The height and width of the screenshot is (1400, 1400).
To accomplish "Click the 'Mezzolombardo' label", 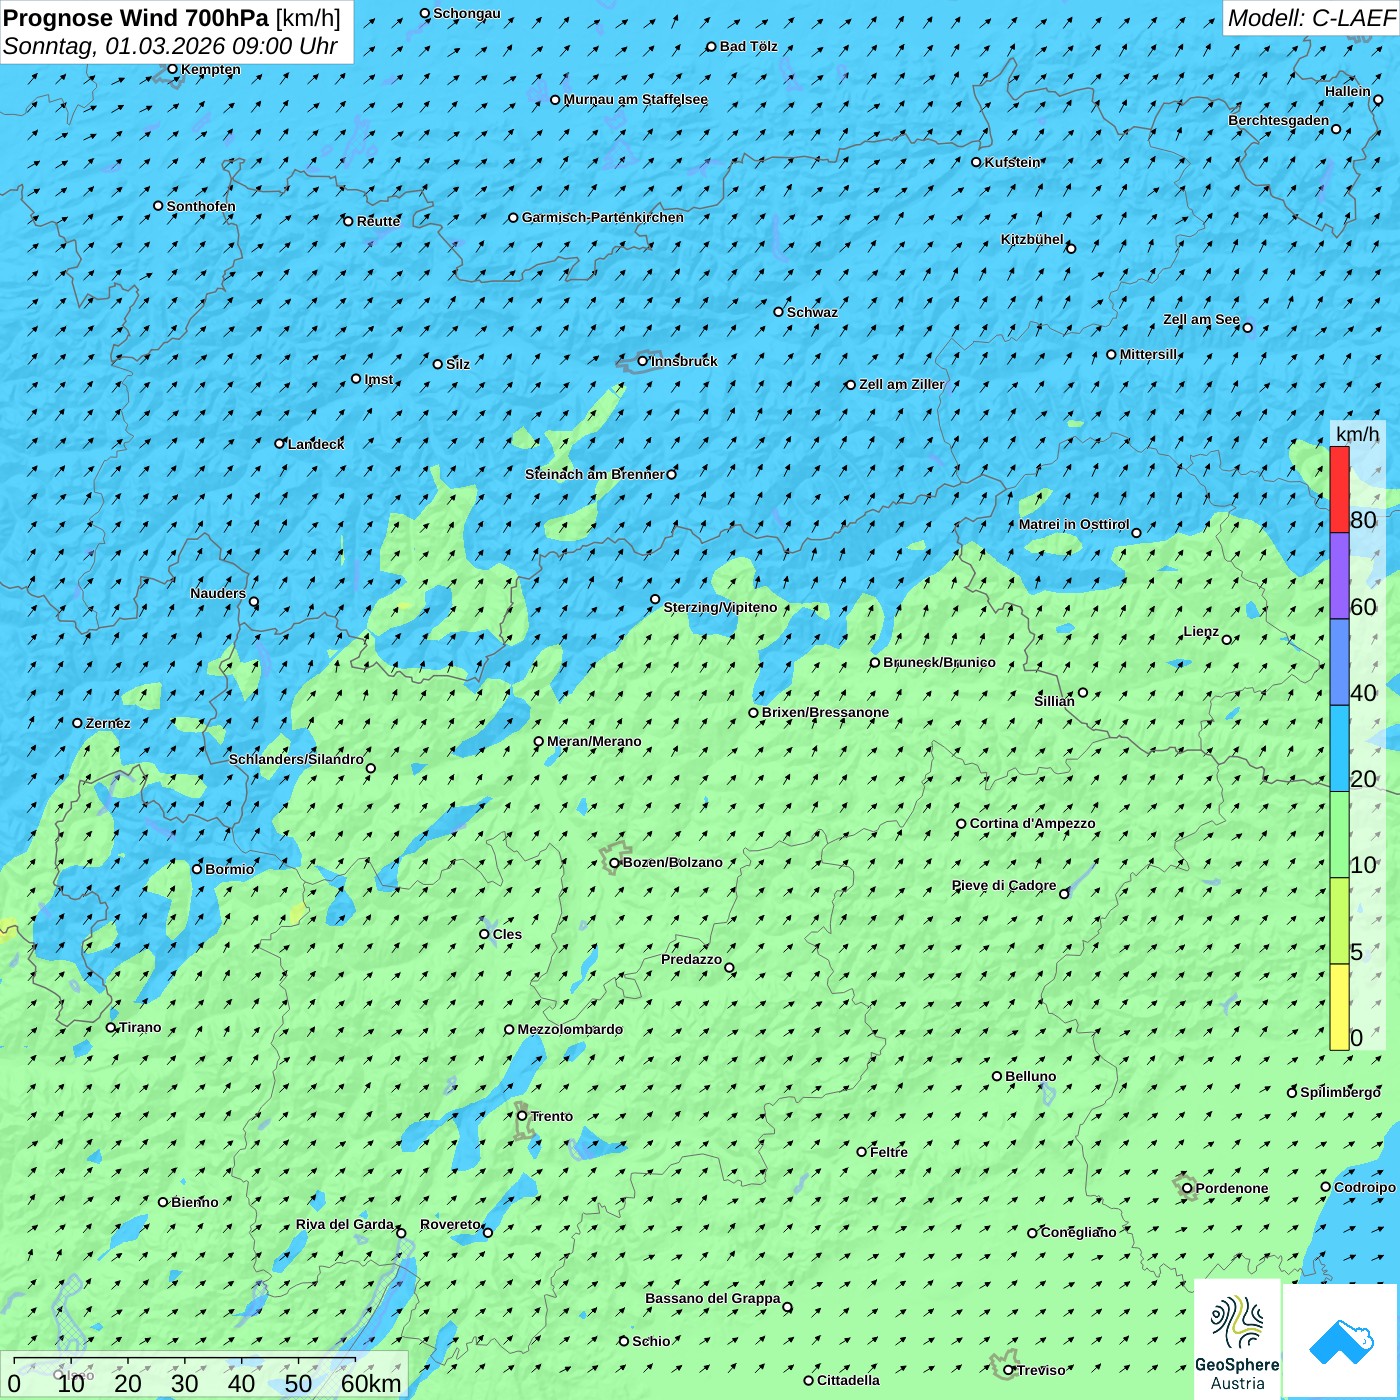I will tap(570, 1029).
